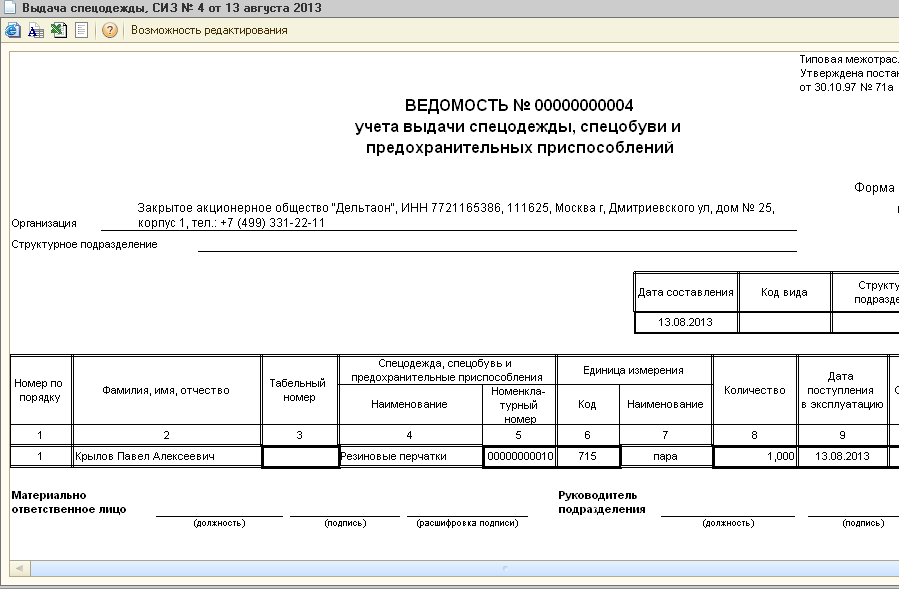Click header 'Номер по порядку'
Screen dimensions: 899x589
pyautogui.click(x=40, y=390)
